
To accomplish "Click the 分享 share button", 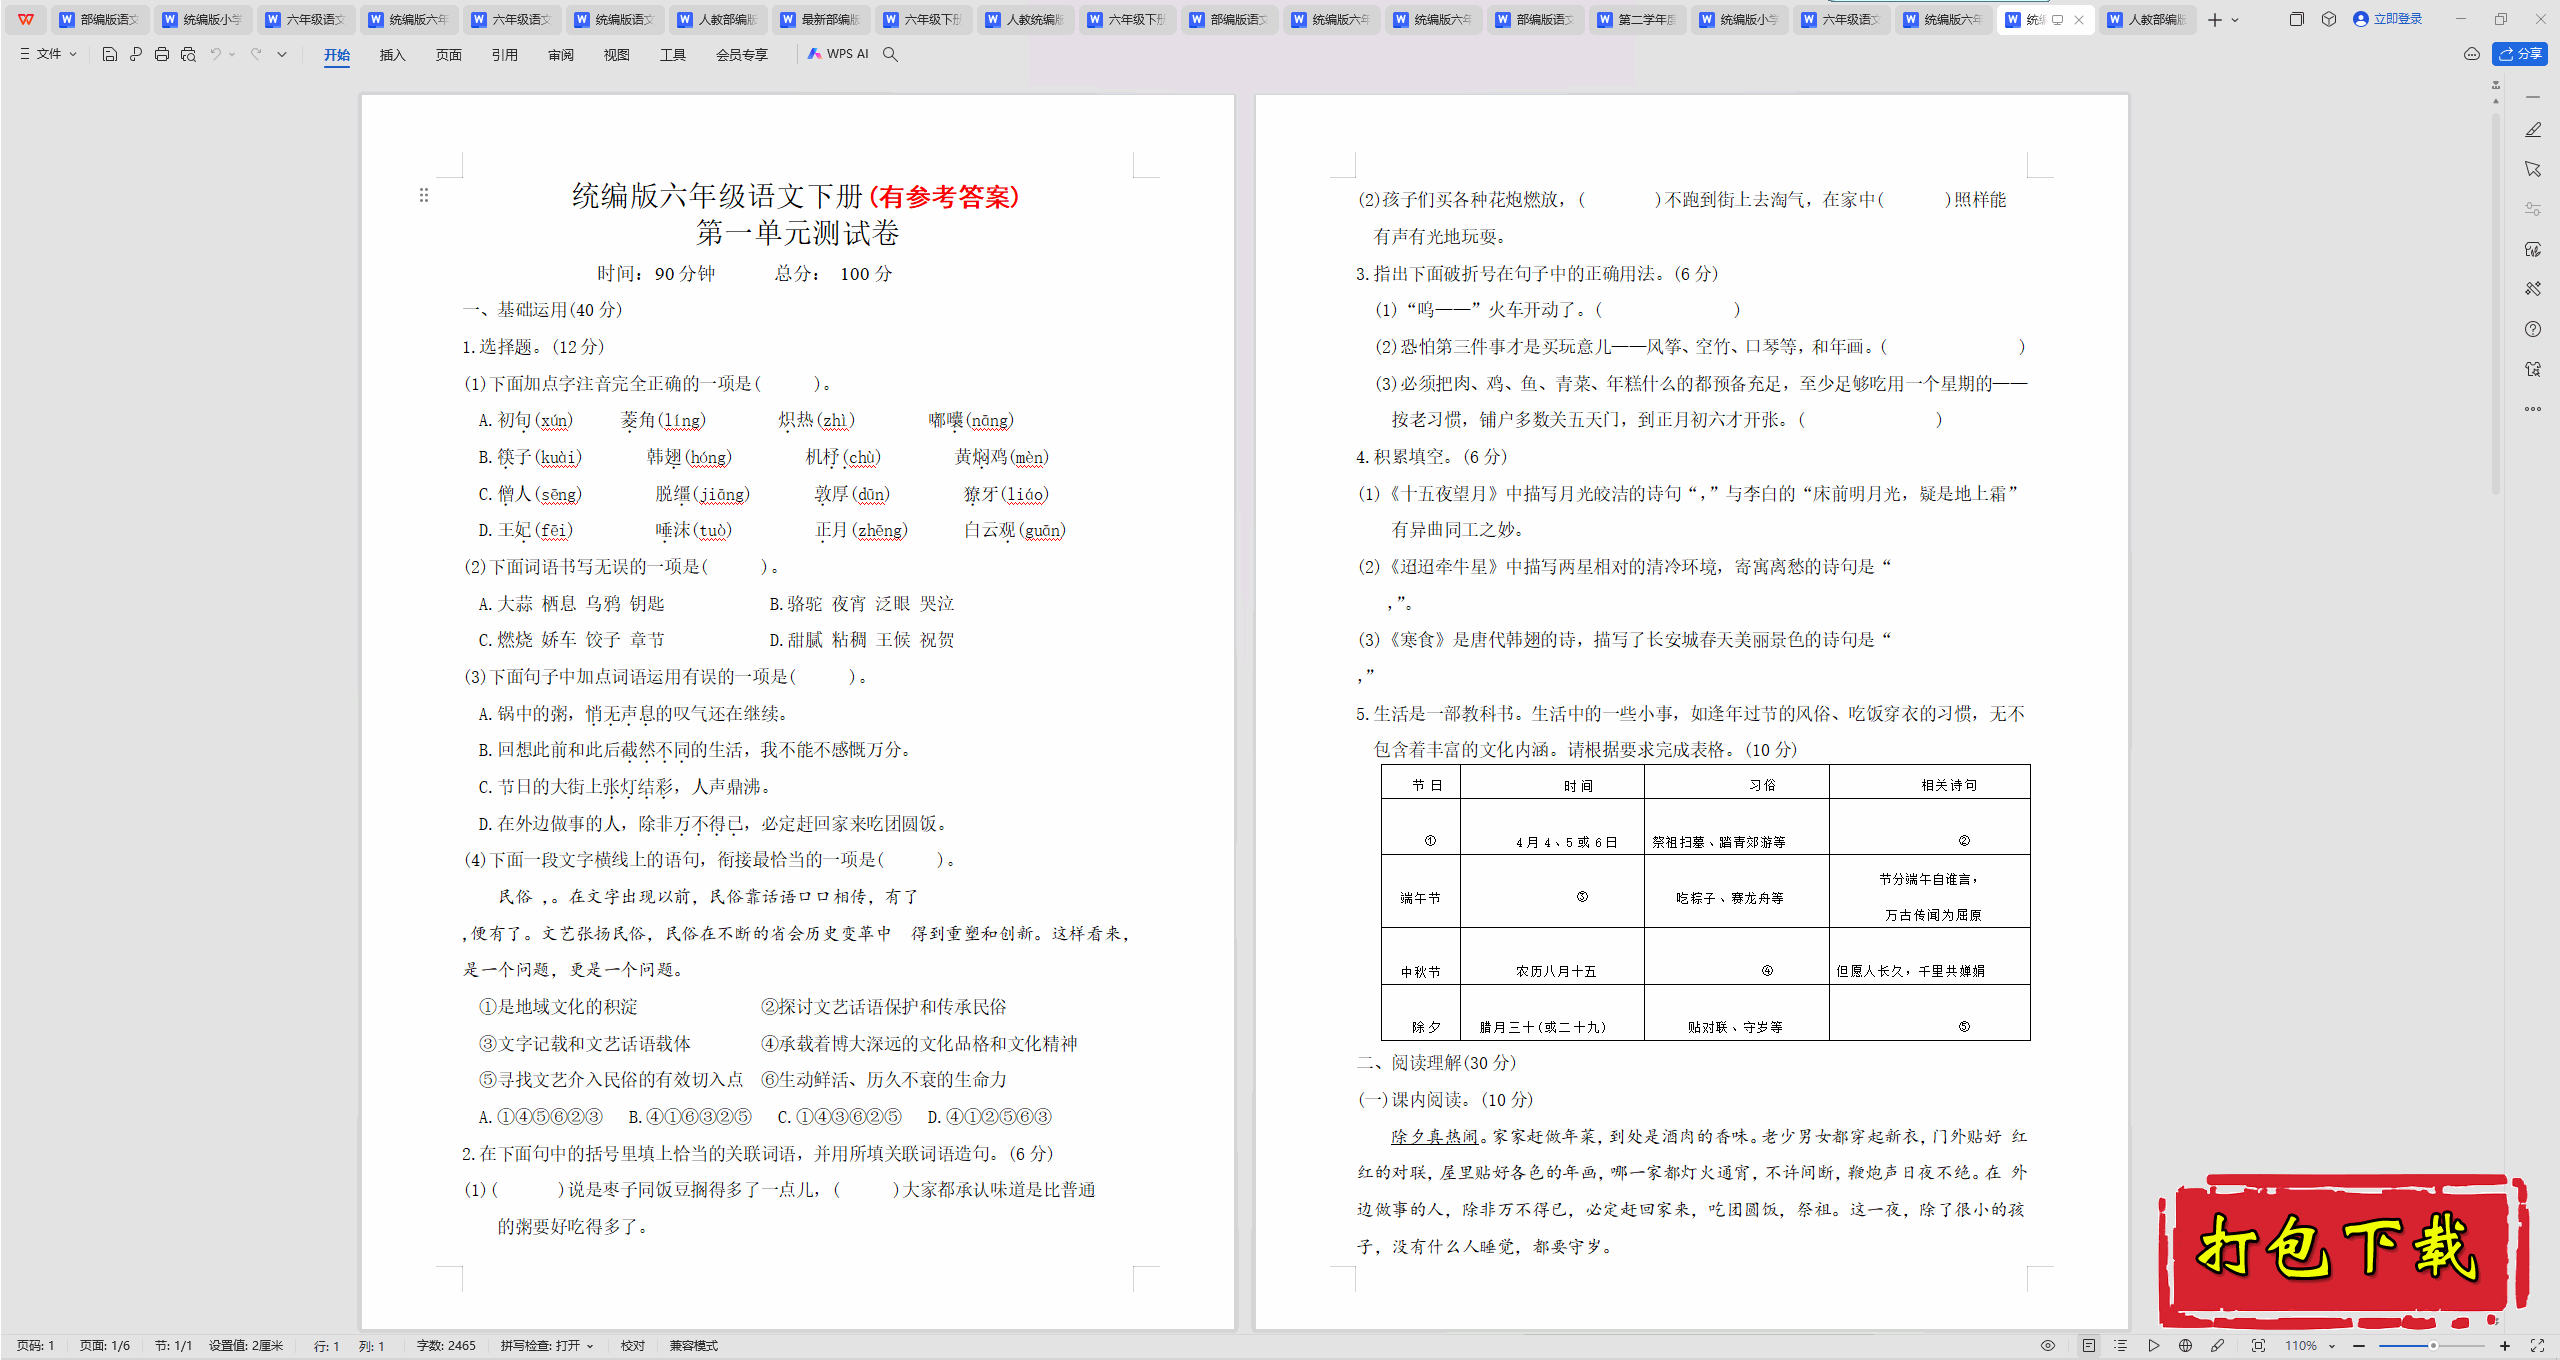I will (x=2520, y=54).
